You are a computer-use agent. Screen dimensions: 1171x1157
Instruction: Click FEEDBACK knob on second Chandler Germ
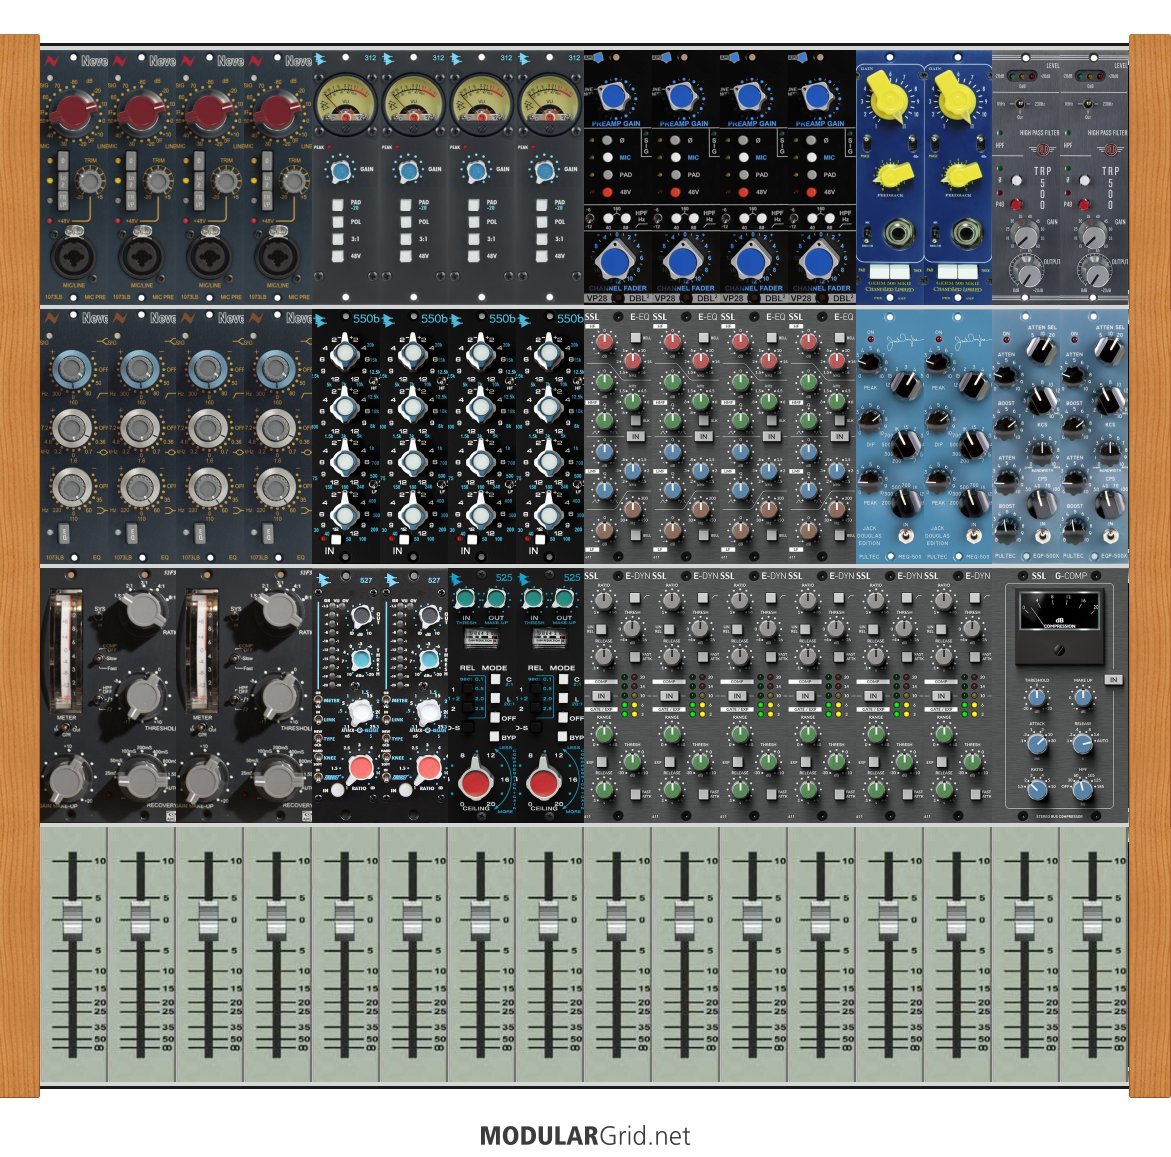point(962,175)
